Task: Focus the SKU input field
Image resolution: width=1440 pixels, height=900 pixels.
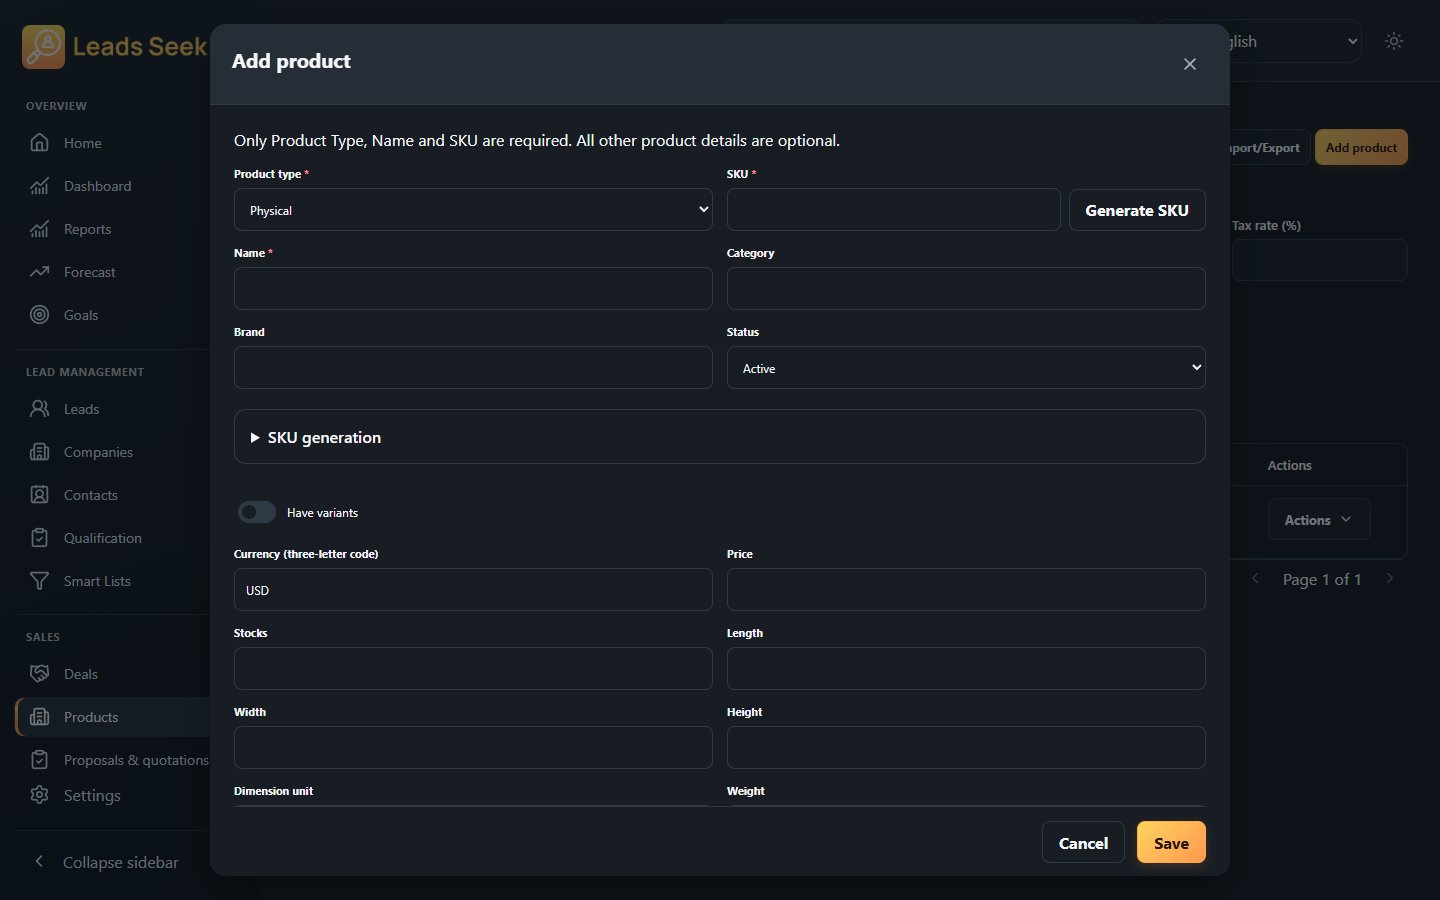Action: (x=894, y=210)
